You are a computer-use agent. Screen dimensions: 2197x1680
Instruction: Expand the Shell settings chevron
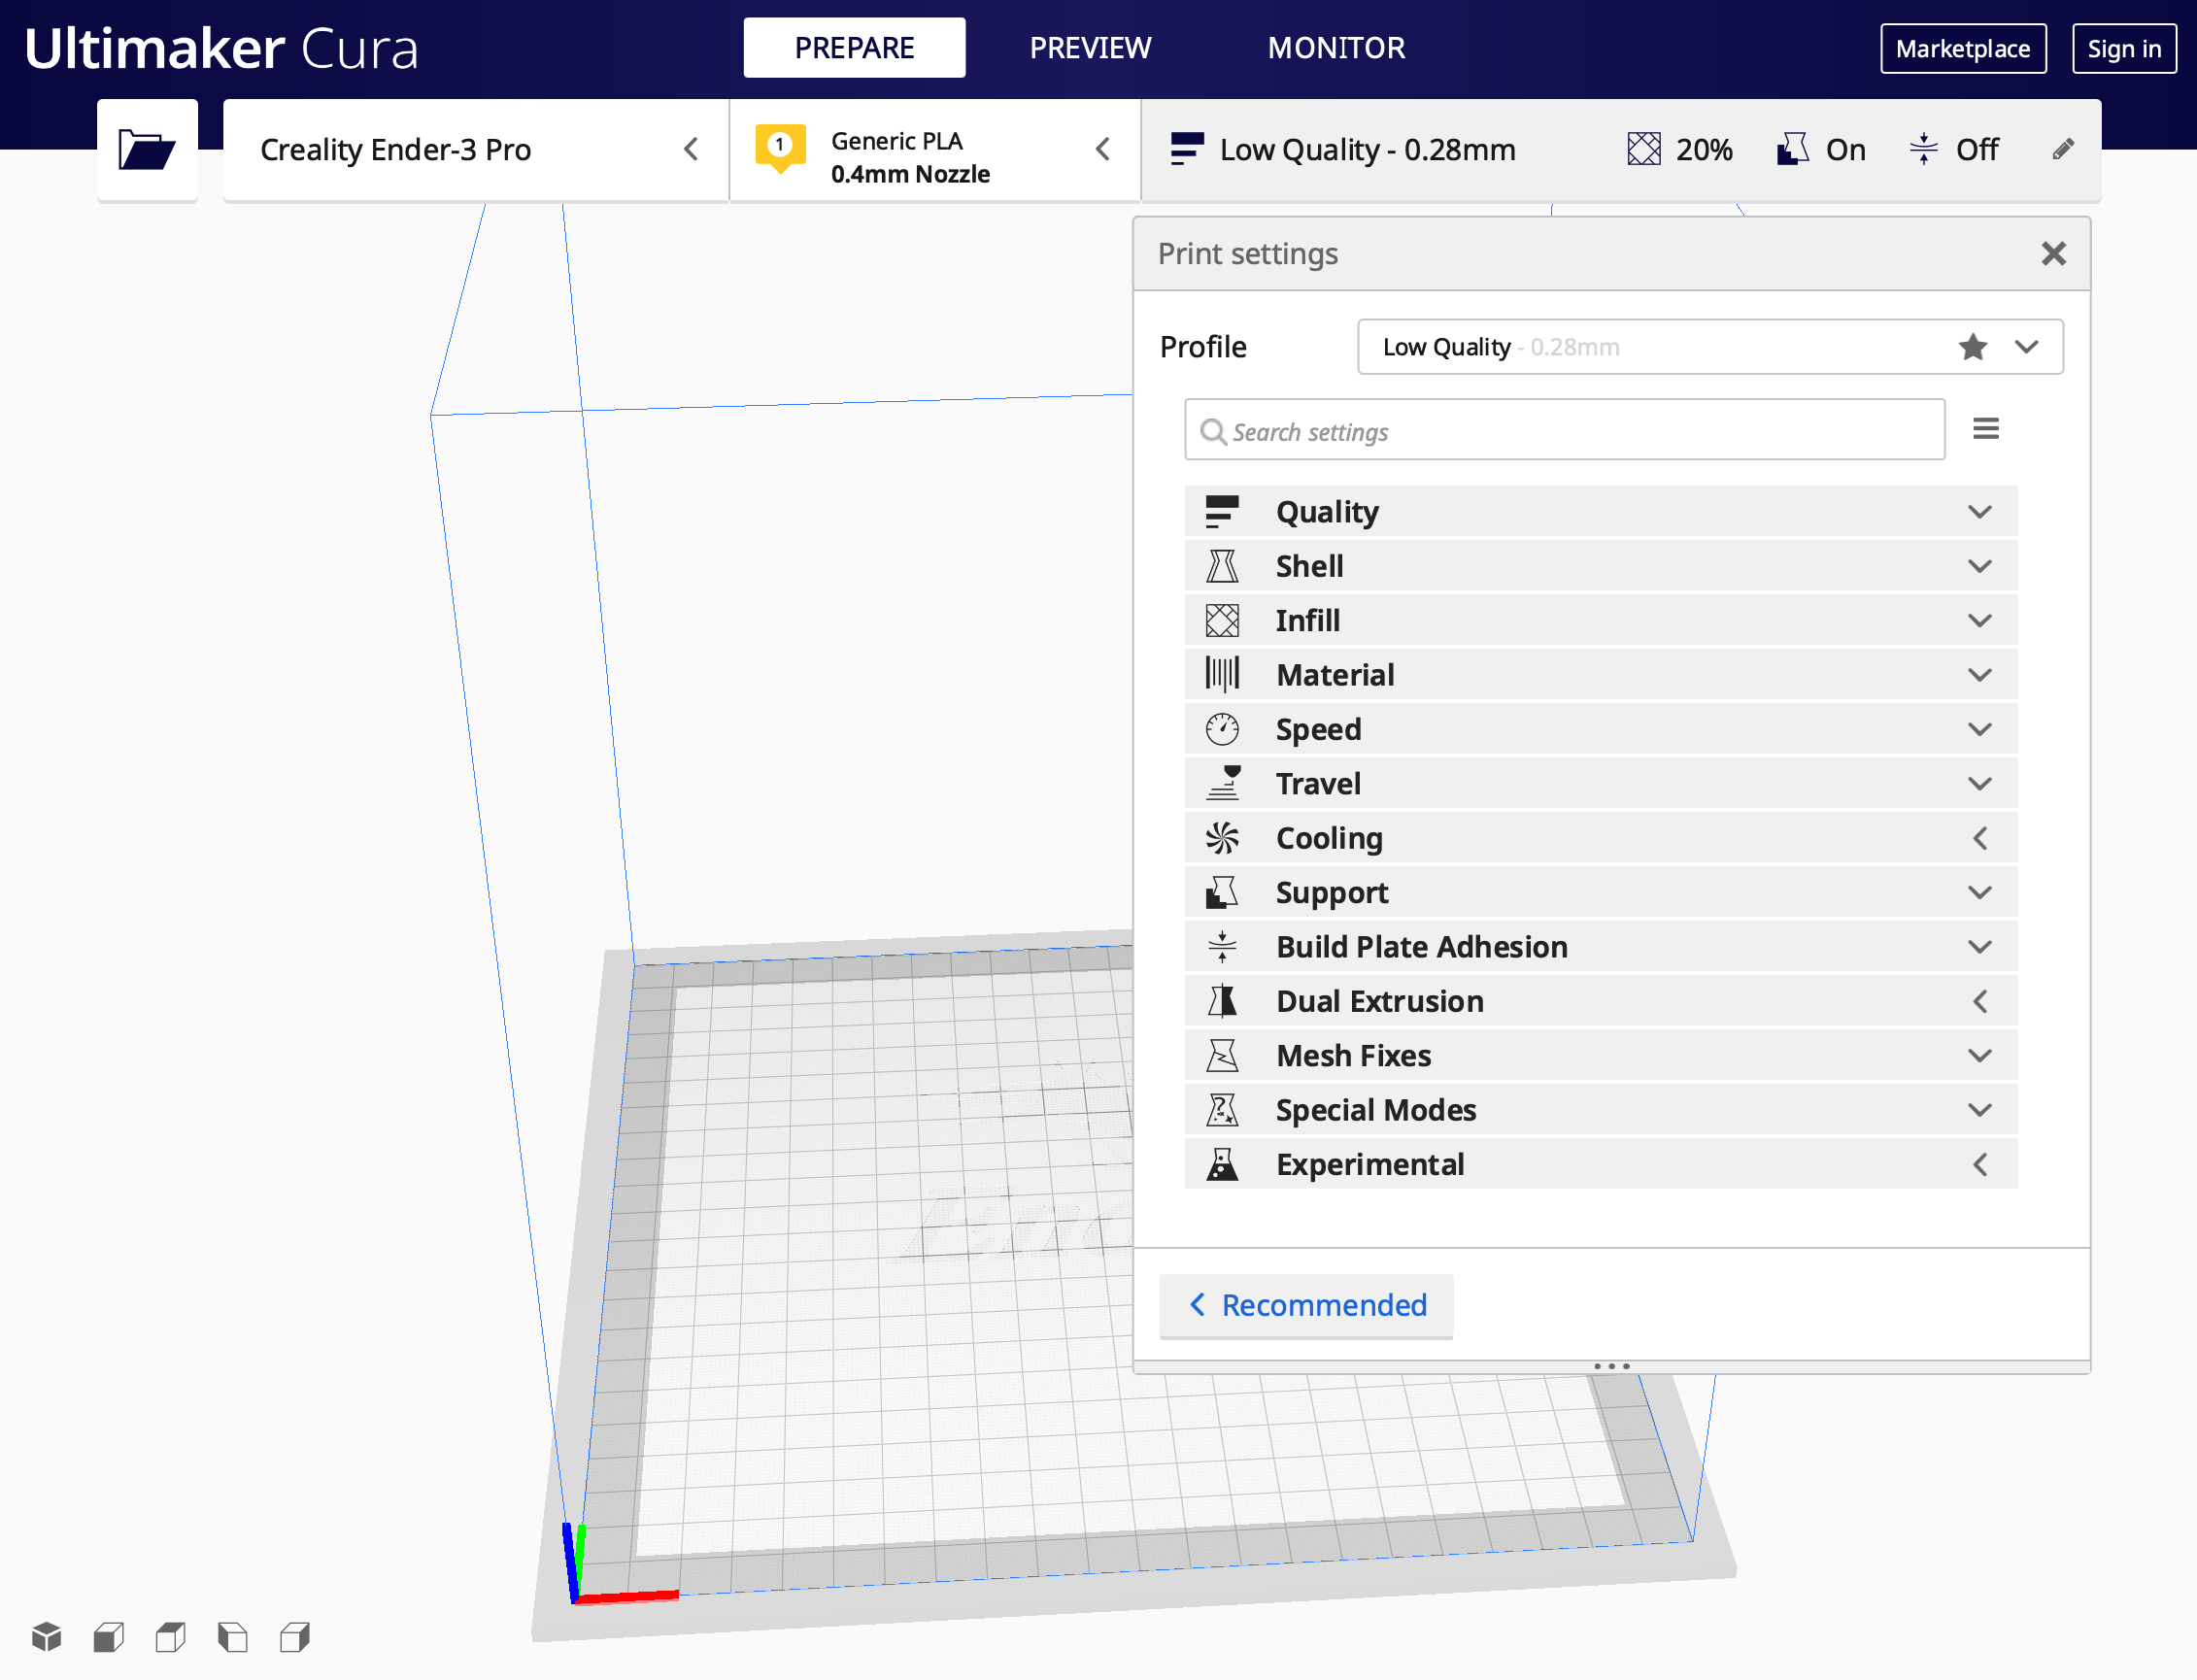point(1979,566)
